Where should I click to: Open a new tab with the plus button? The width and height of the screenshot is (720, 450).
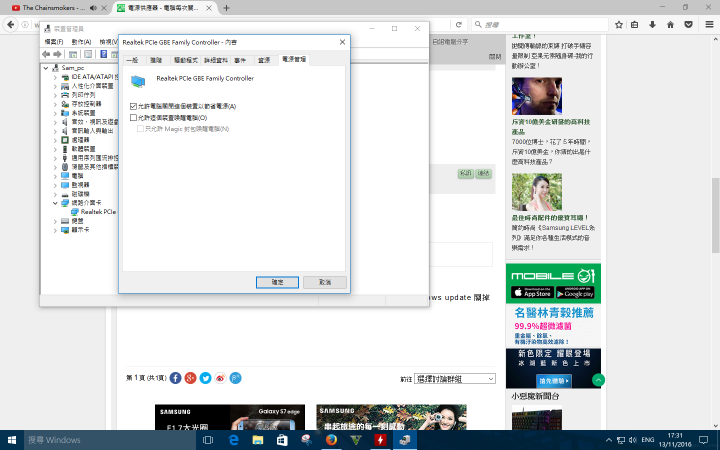(226, 8)
